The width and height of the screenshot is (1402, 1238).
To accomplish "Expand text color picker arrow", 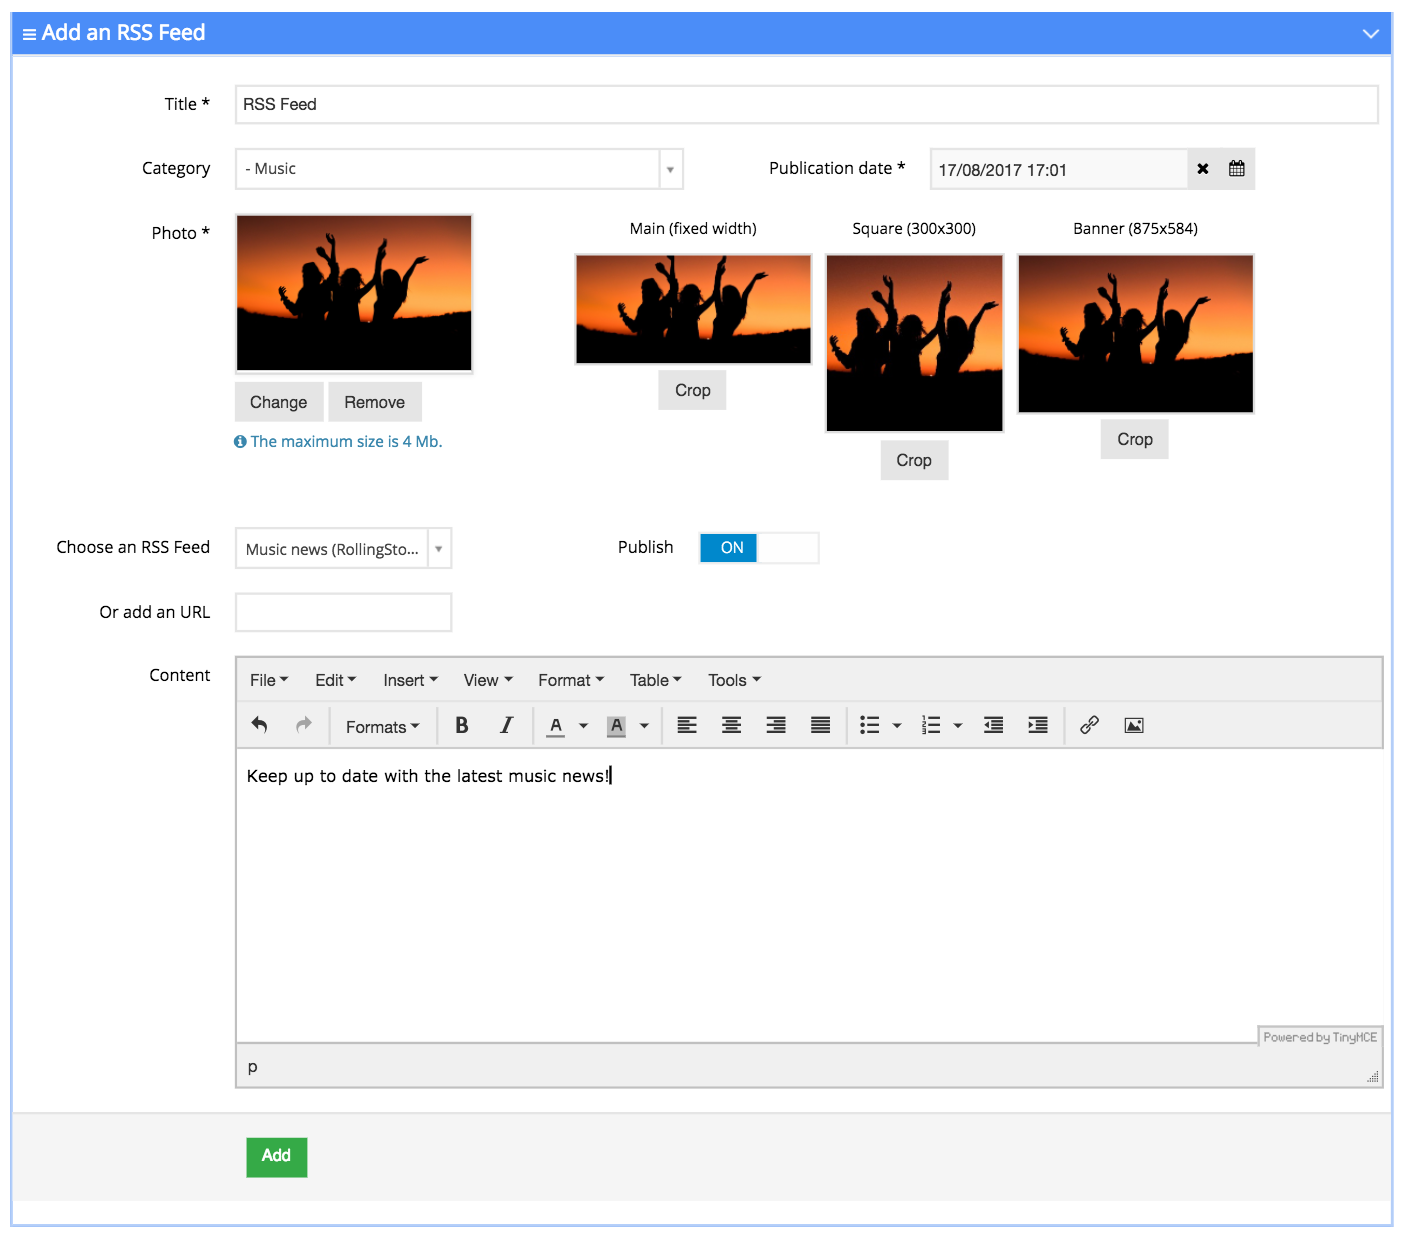I will 584,726.
